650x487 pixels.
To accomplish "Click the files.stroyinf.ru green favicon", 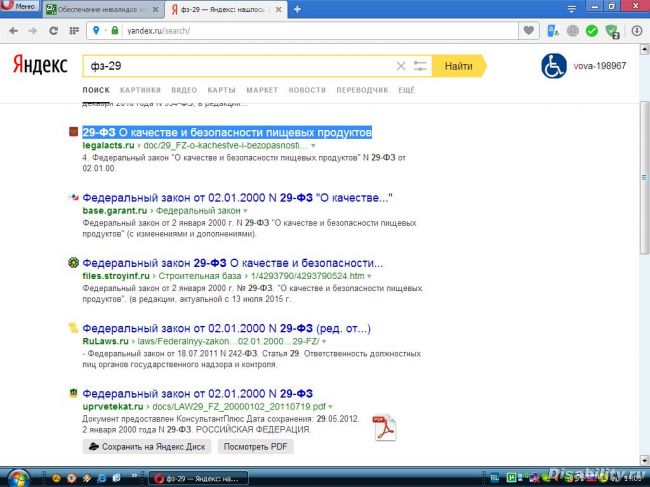I will (73, 262).
